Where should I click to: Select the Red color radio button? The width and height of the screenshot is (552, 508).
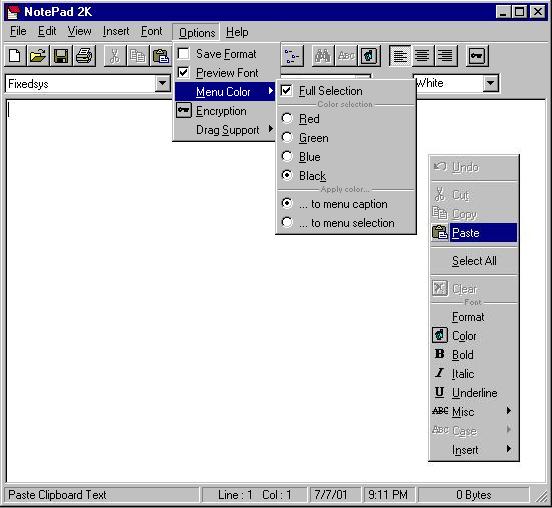(x=287, y=118)
